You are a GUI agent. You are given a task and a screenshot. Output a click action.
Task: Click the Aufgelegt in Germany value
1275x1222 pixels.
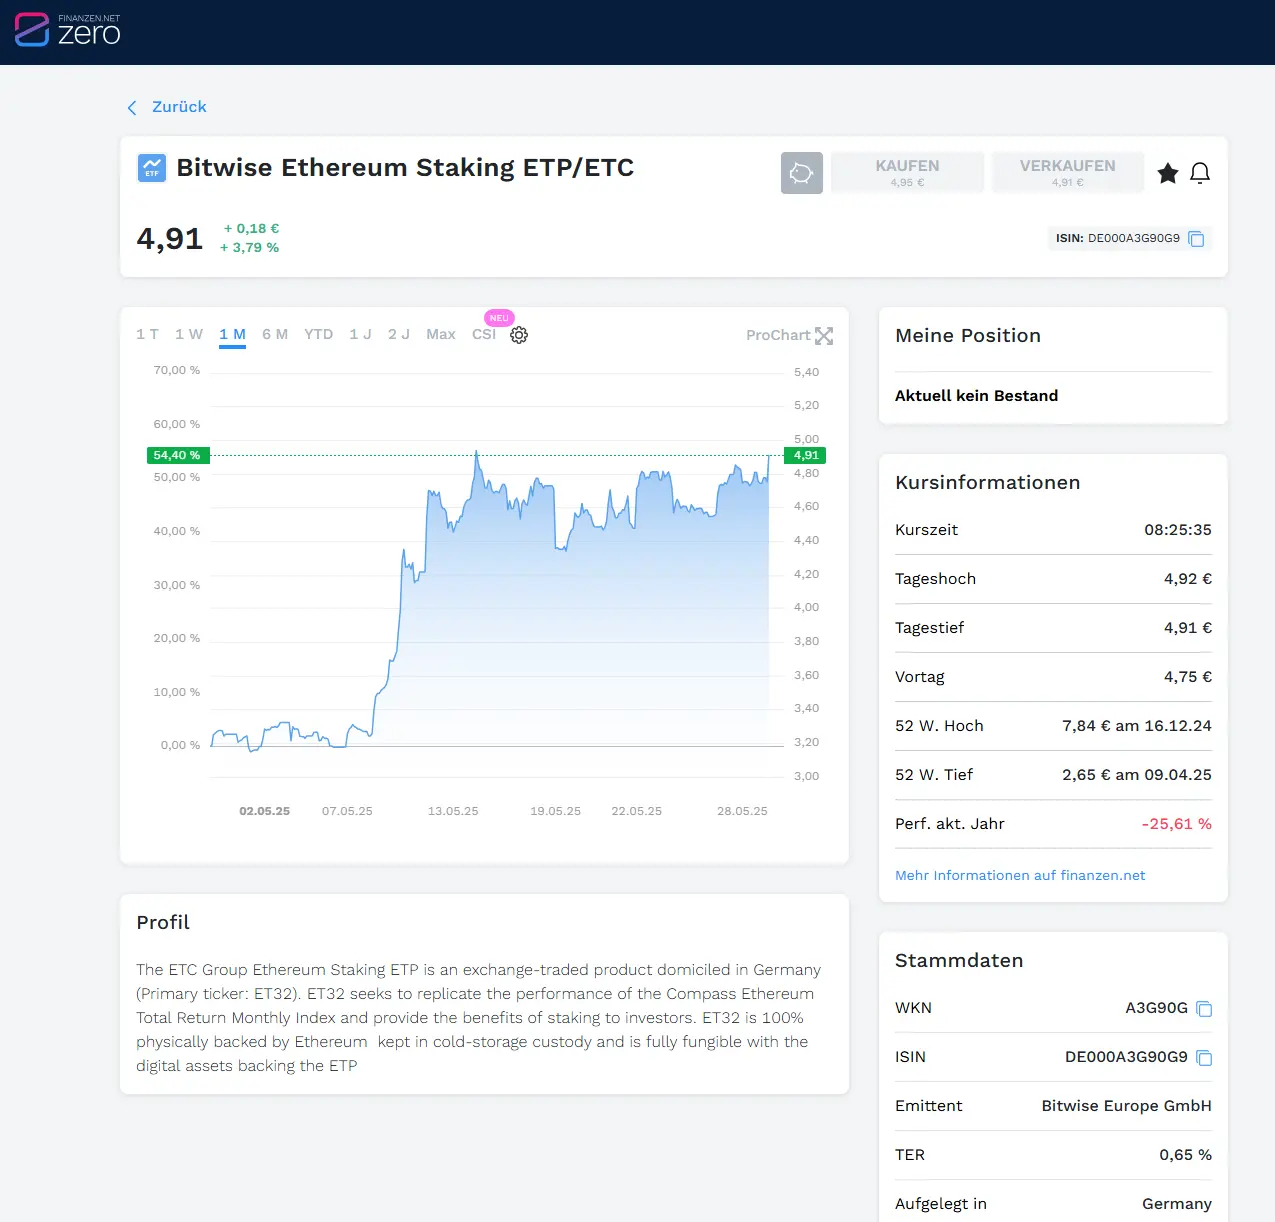point(1177,1204)
